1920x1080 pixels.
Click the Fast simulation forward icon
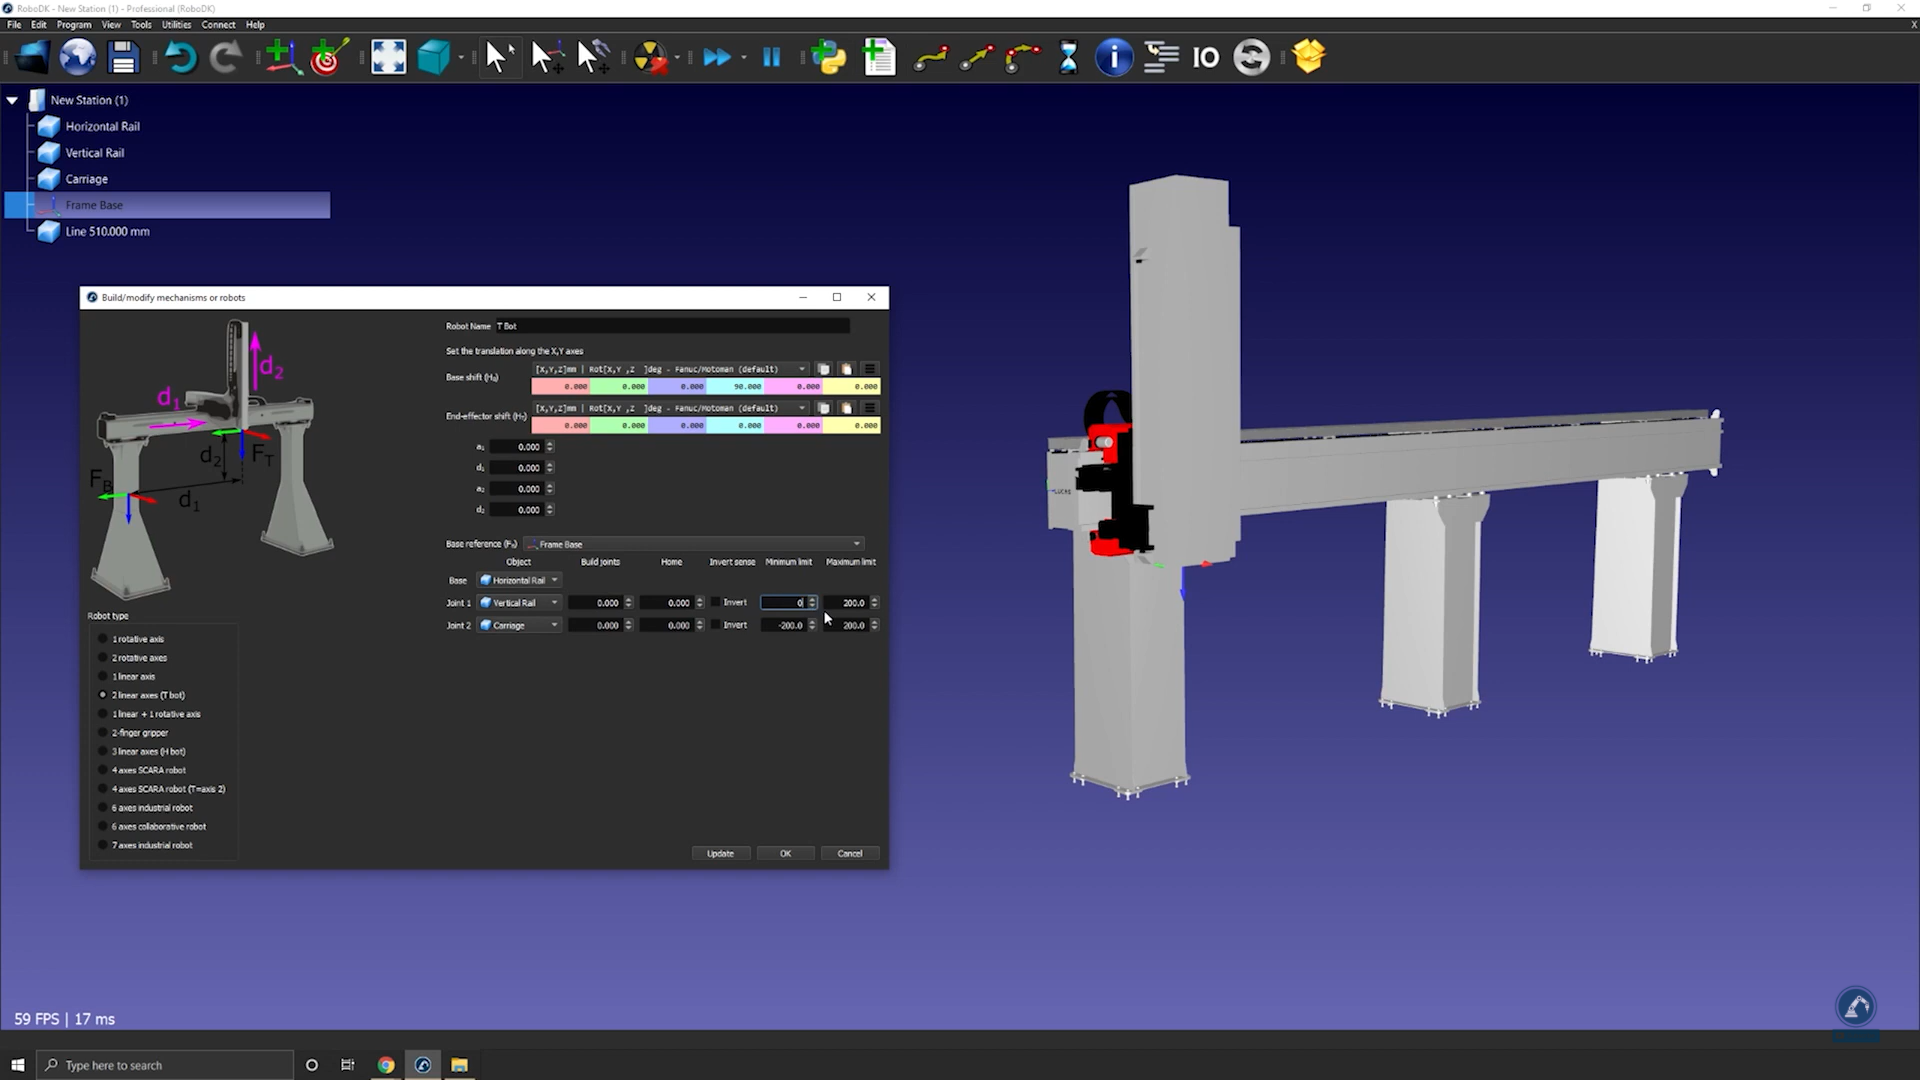point(716,57)
